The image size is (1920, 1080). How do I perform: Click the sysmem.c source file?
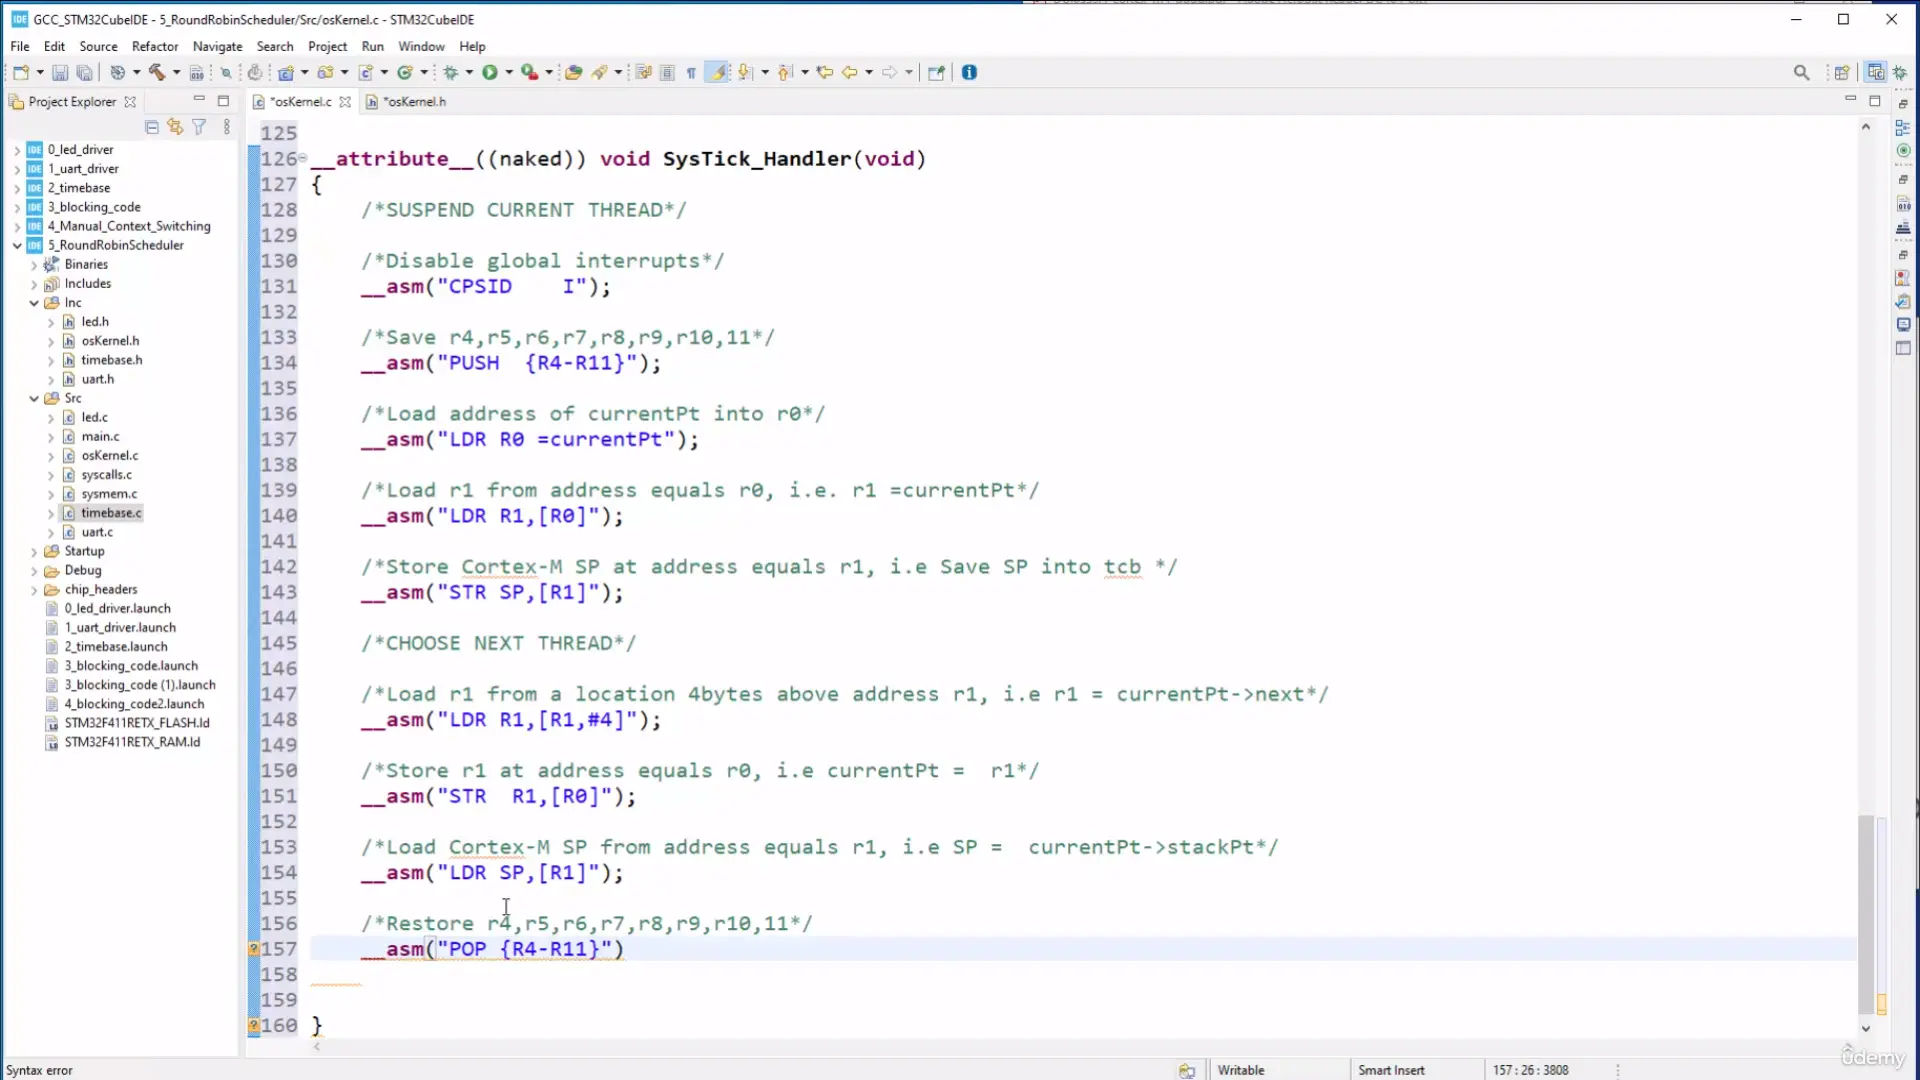[108, 493]
